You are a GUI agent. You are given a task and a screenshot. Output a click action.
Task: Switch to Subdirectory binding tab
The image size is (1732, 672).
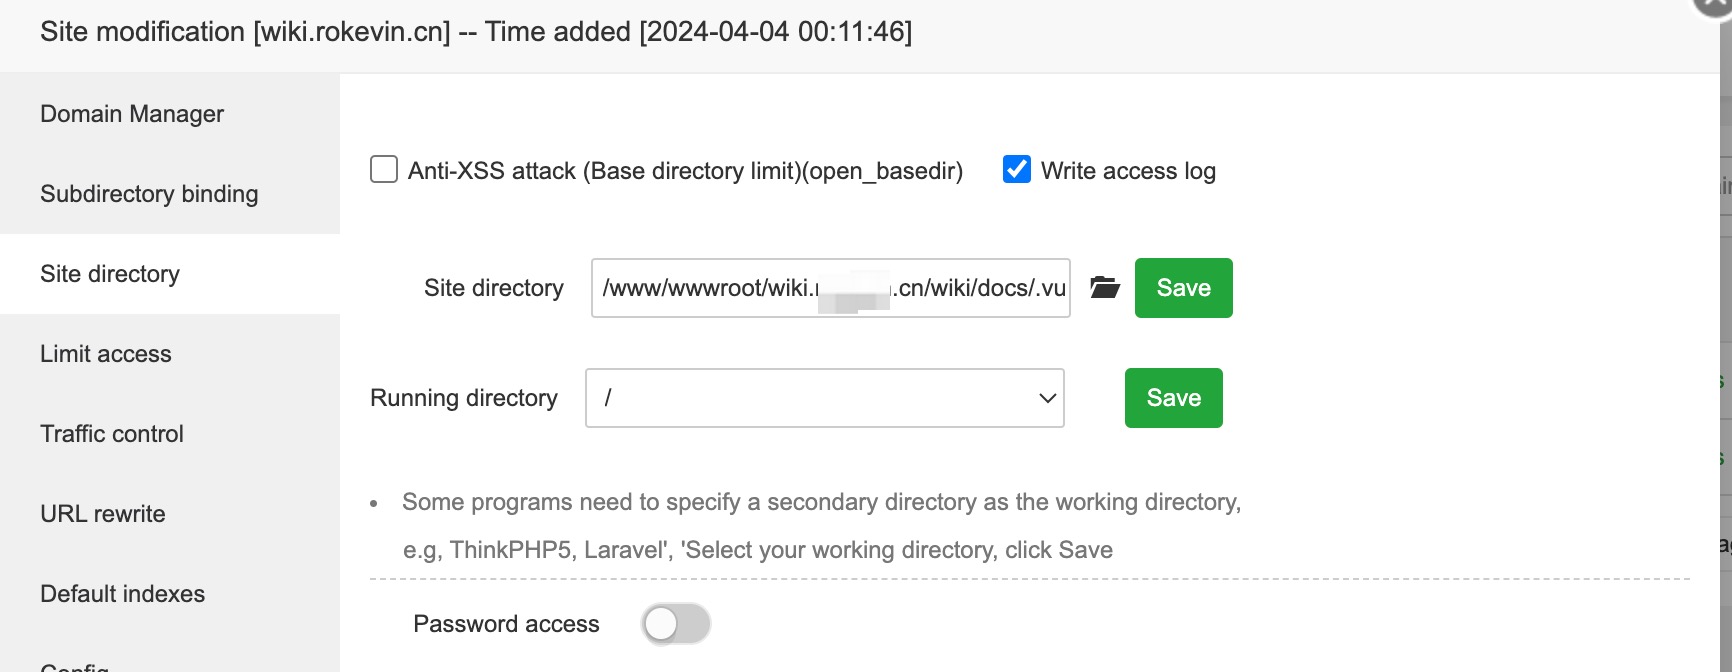149,194
